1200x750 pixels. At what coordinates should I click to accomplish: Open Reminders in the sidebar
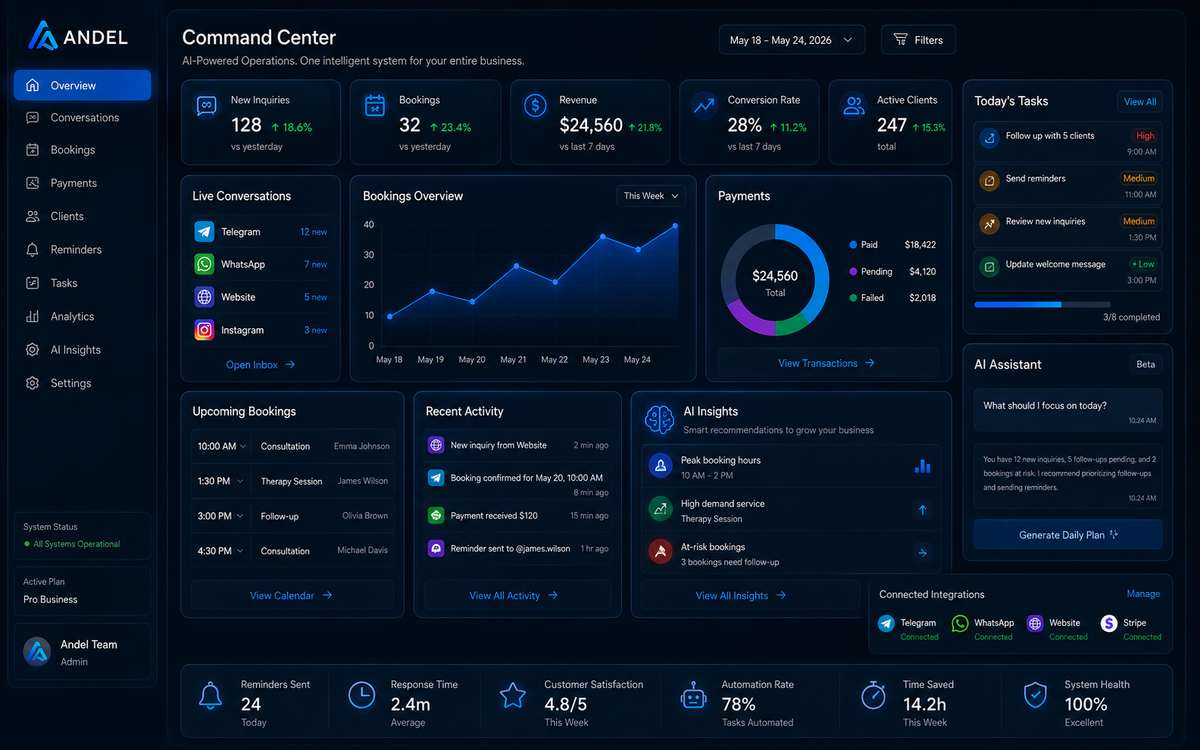tap(82, 250)
